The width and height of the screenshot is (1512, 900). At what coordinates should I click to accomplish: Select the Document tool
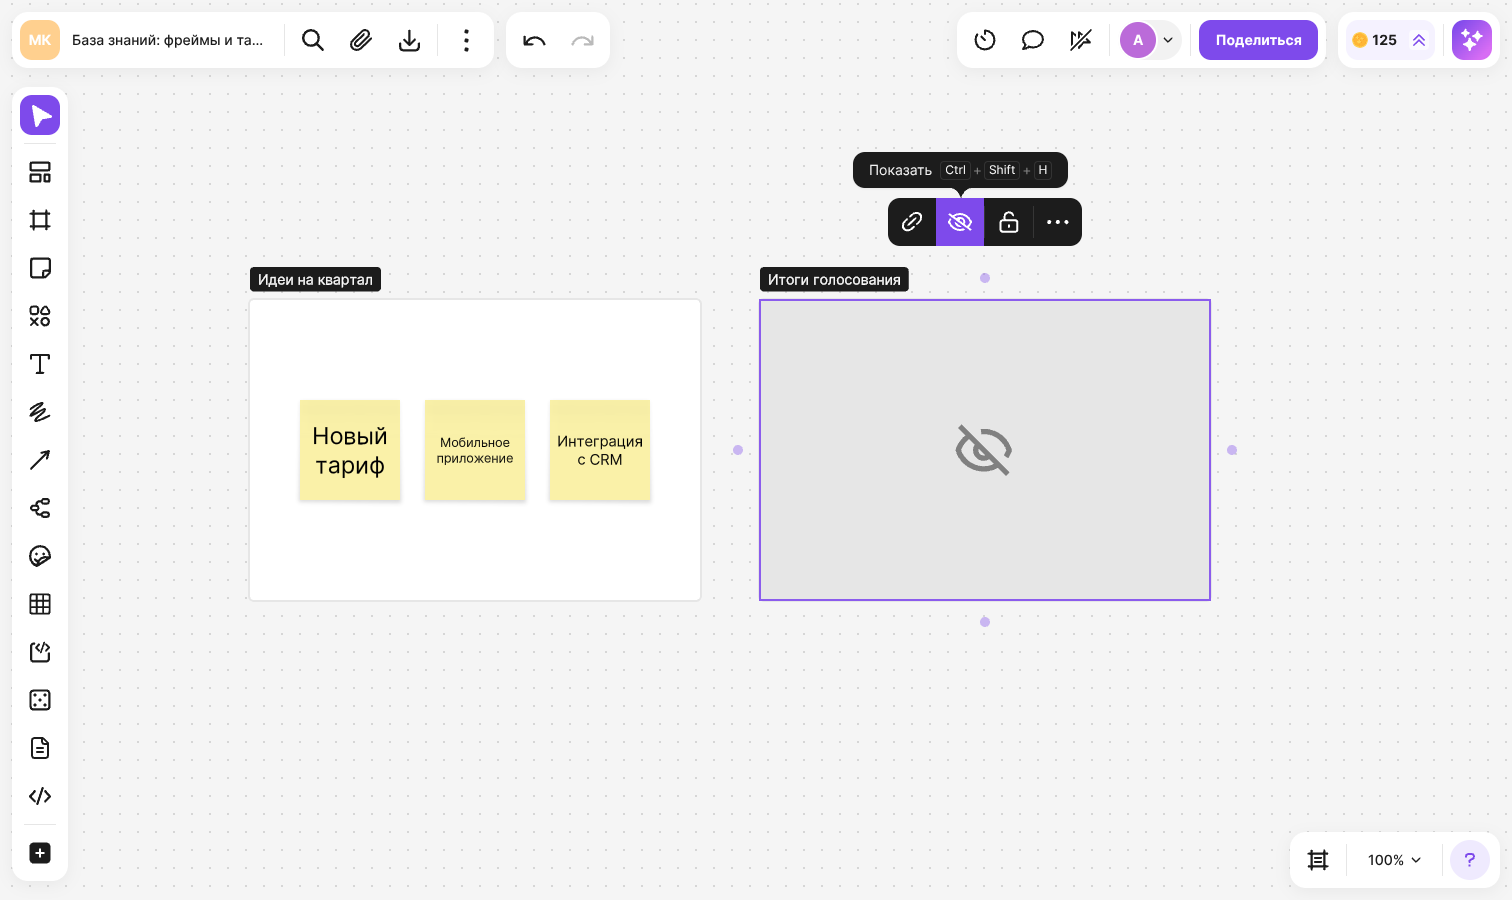pyautogui.click(x=40, y=748)
